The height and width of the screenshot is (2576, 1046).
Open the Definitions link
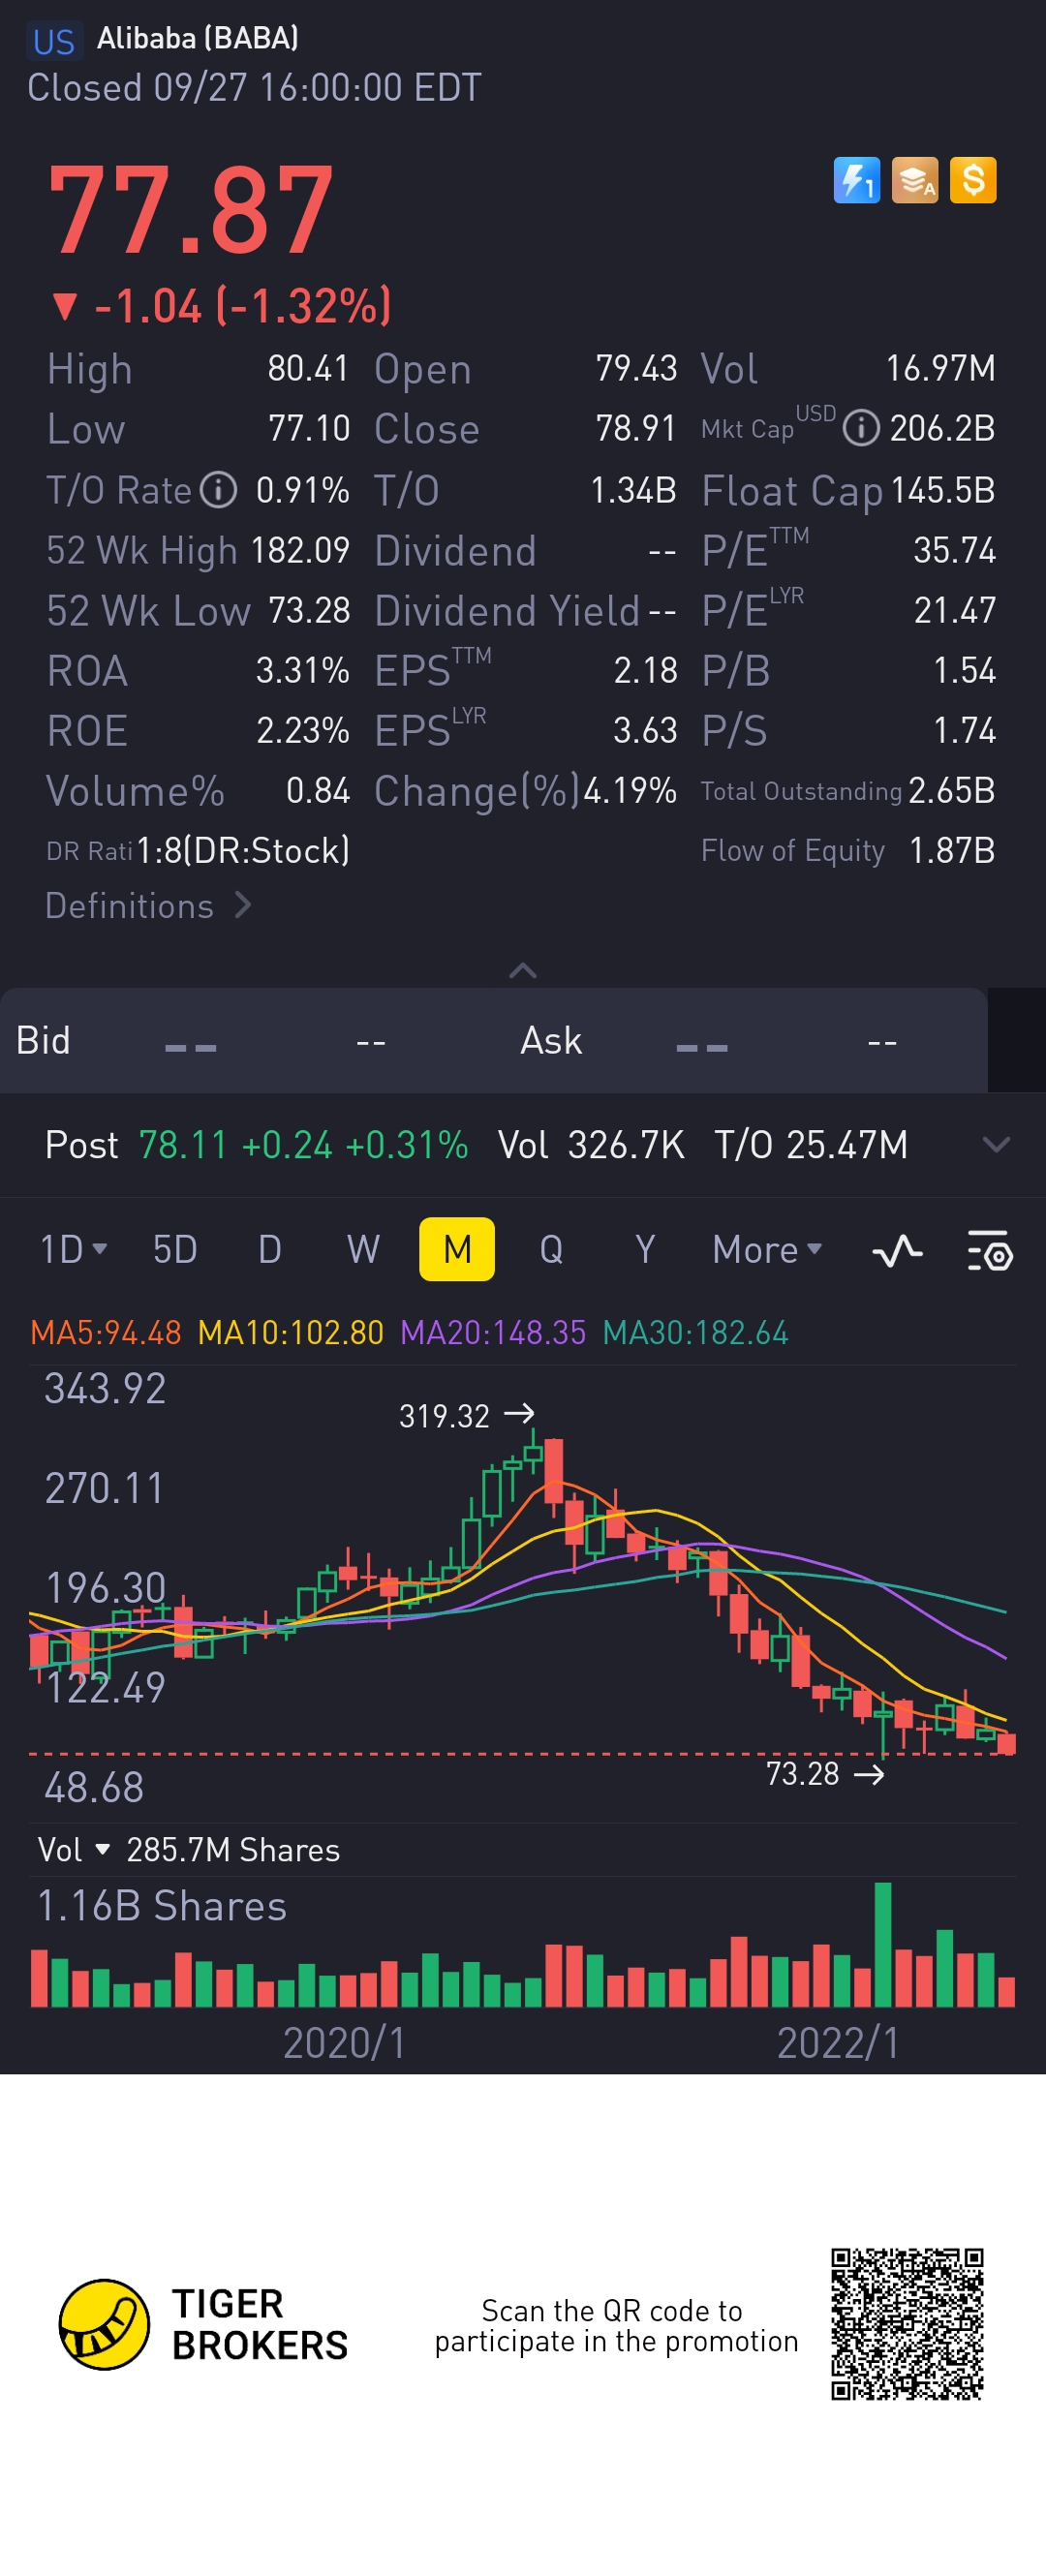coord(148,905)
